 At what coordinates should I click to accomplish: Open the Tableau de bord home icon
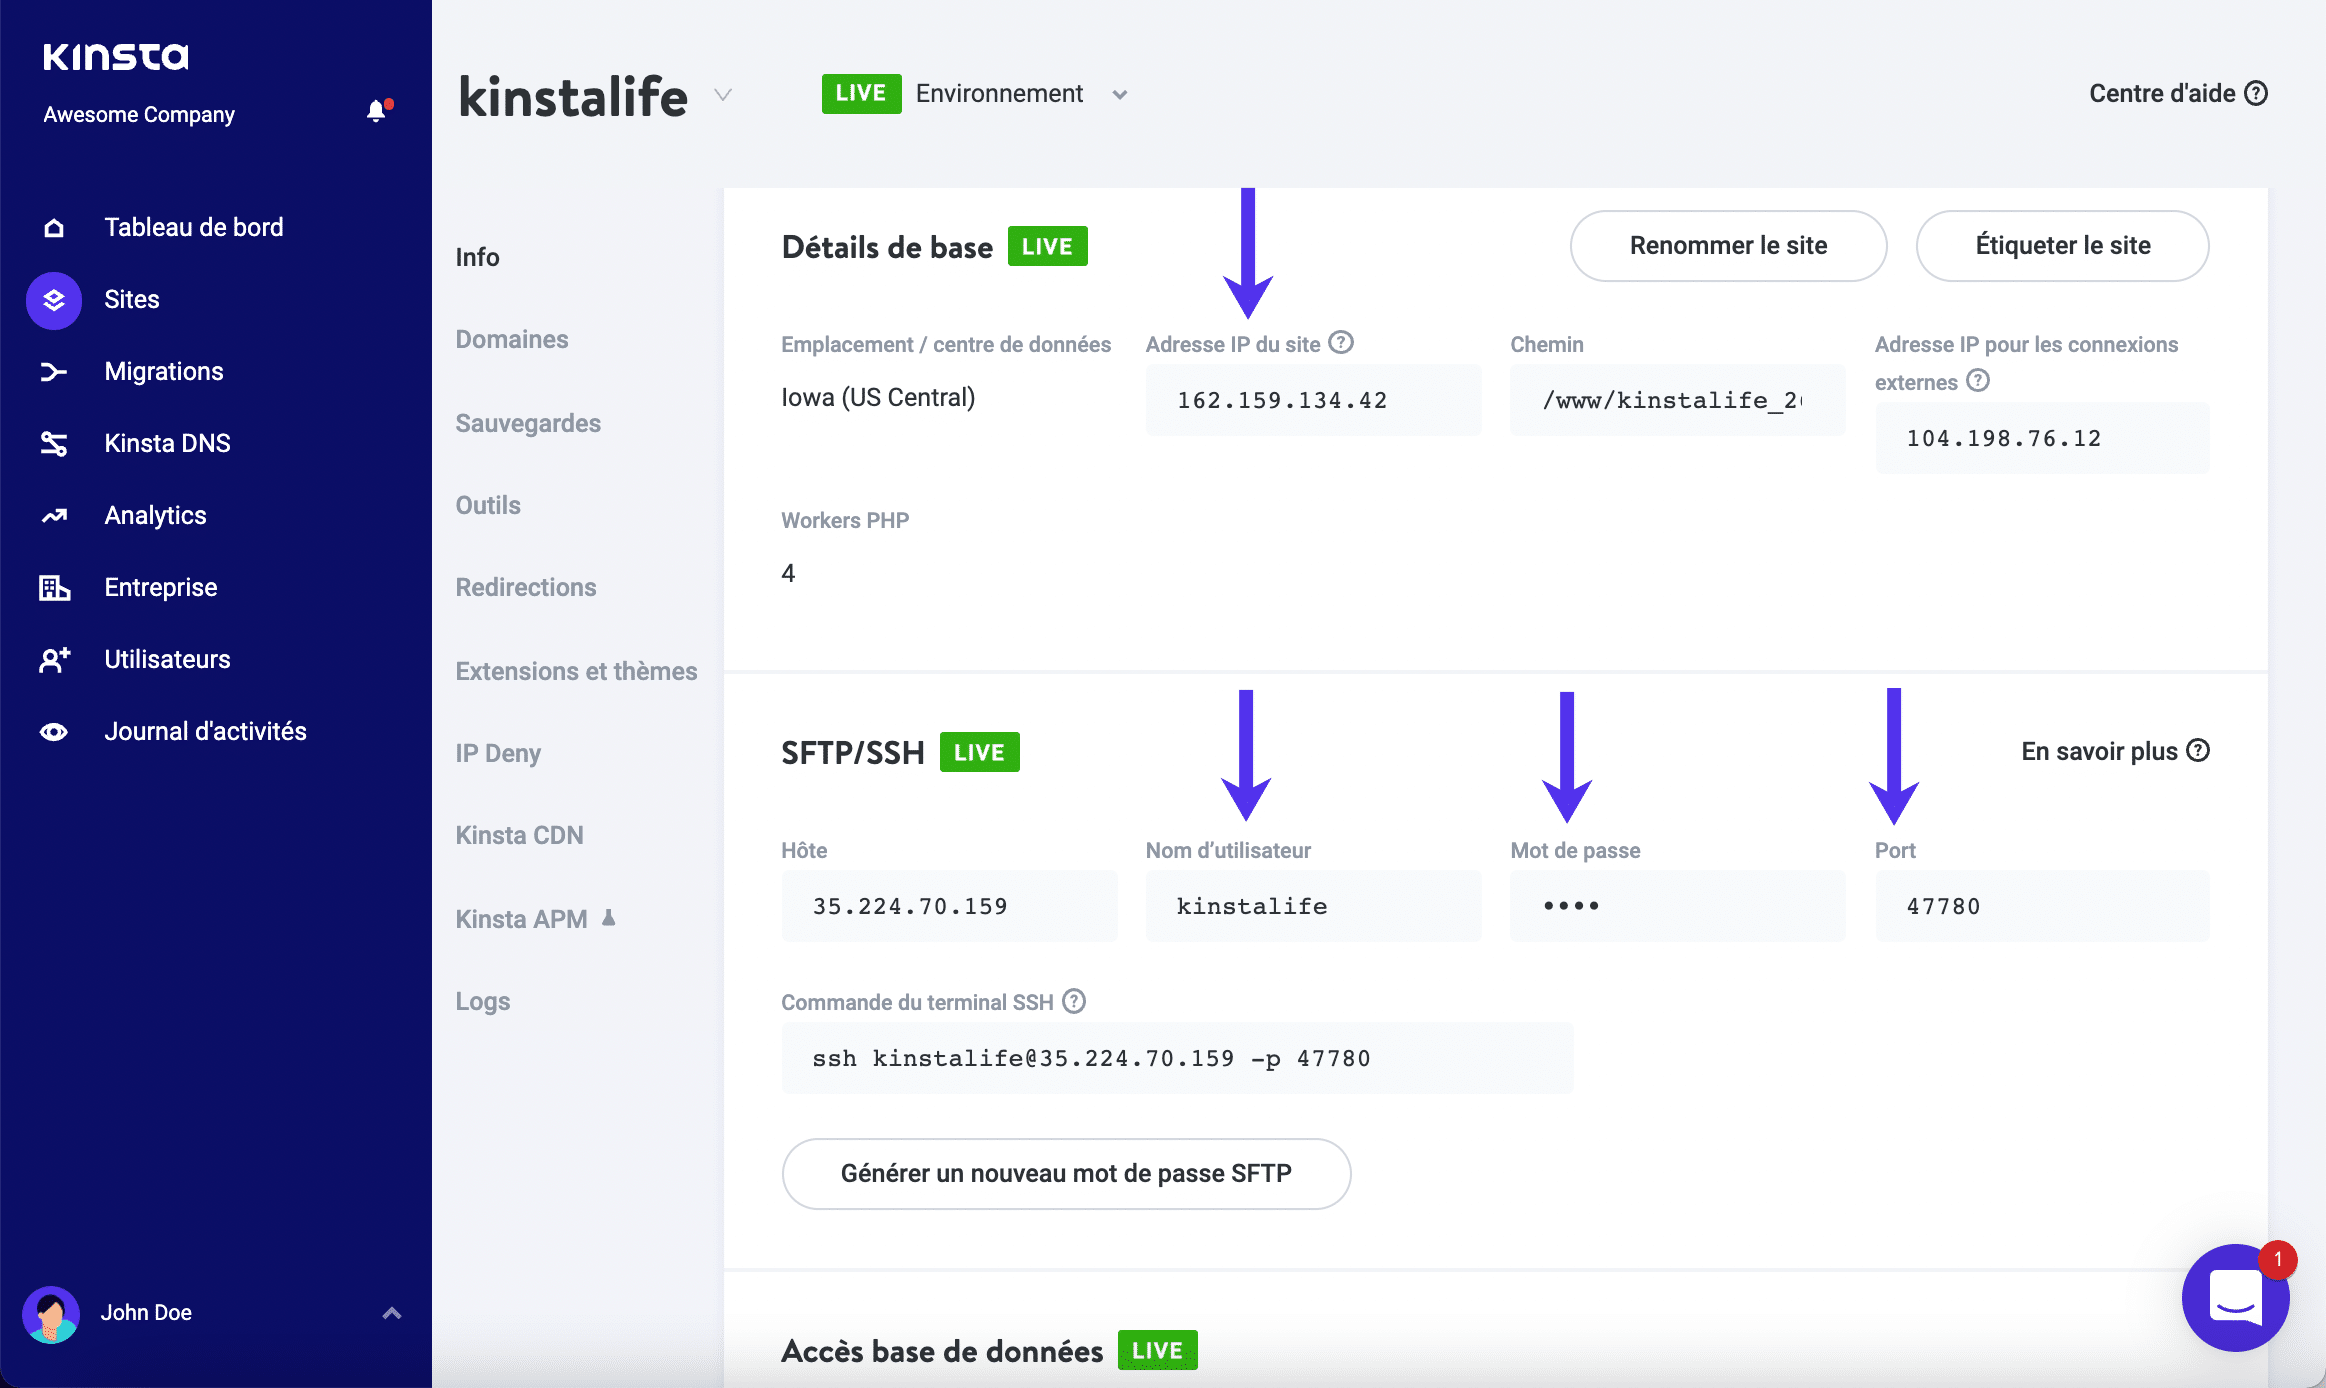tap(53, 227)
